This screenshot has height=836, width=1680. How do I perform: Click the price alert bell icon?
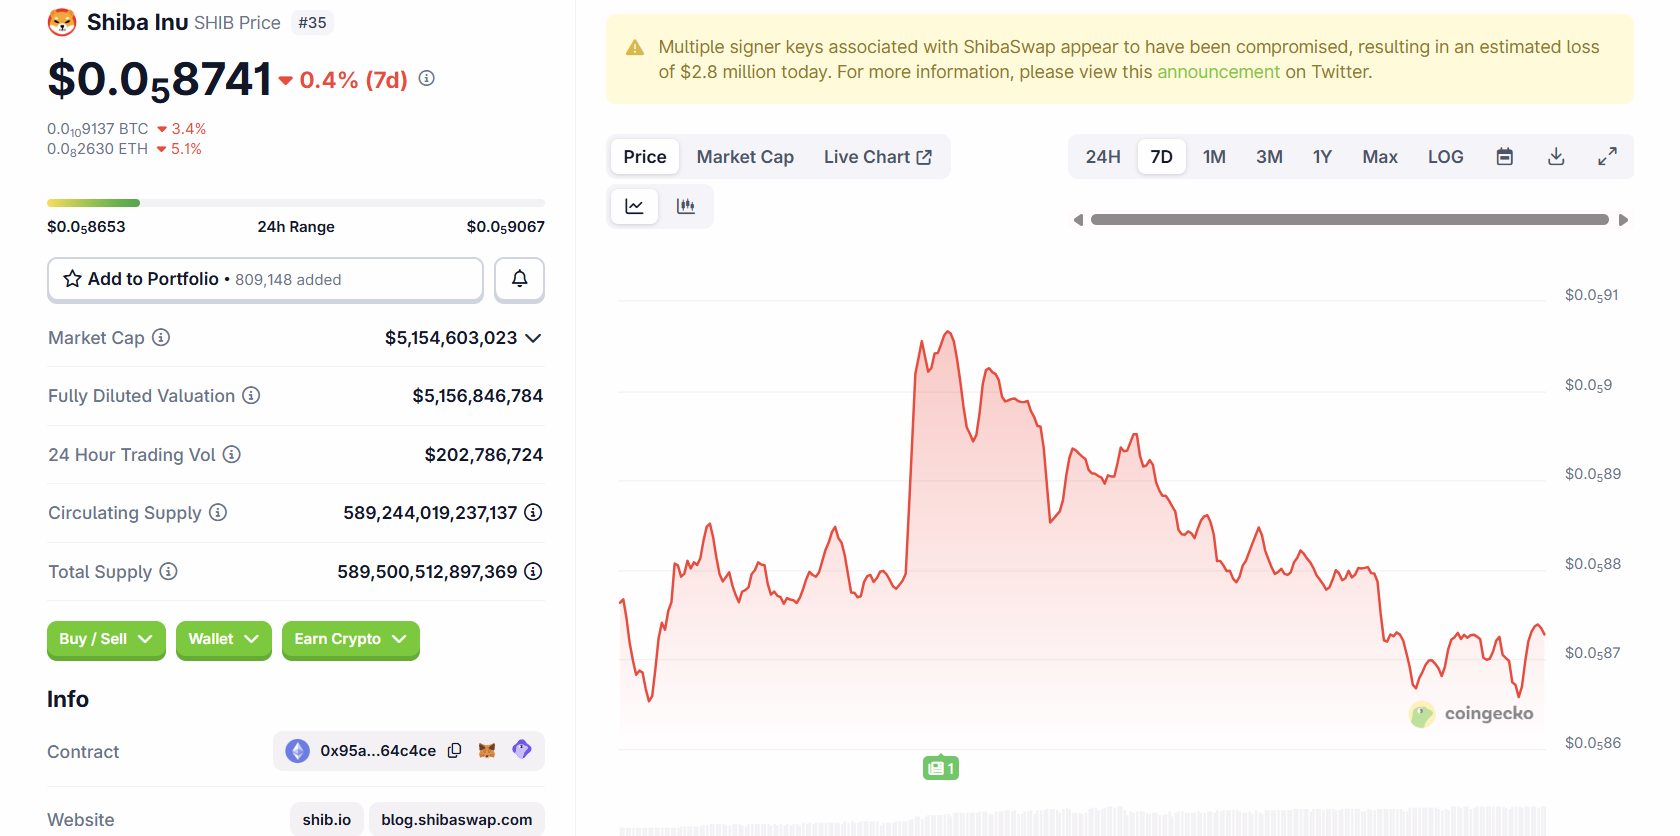(519, 279)
